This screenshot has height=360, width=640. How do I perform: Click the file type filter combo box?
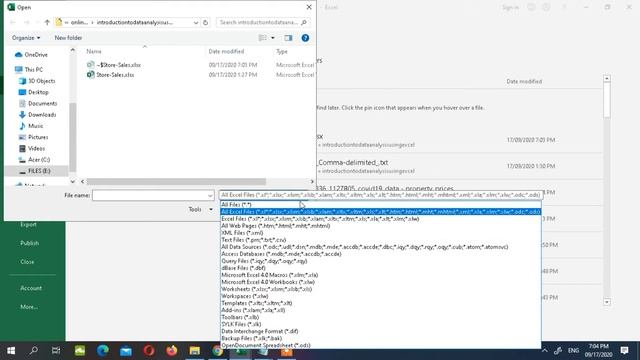[x=381, y=195]
